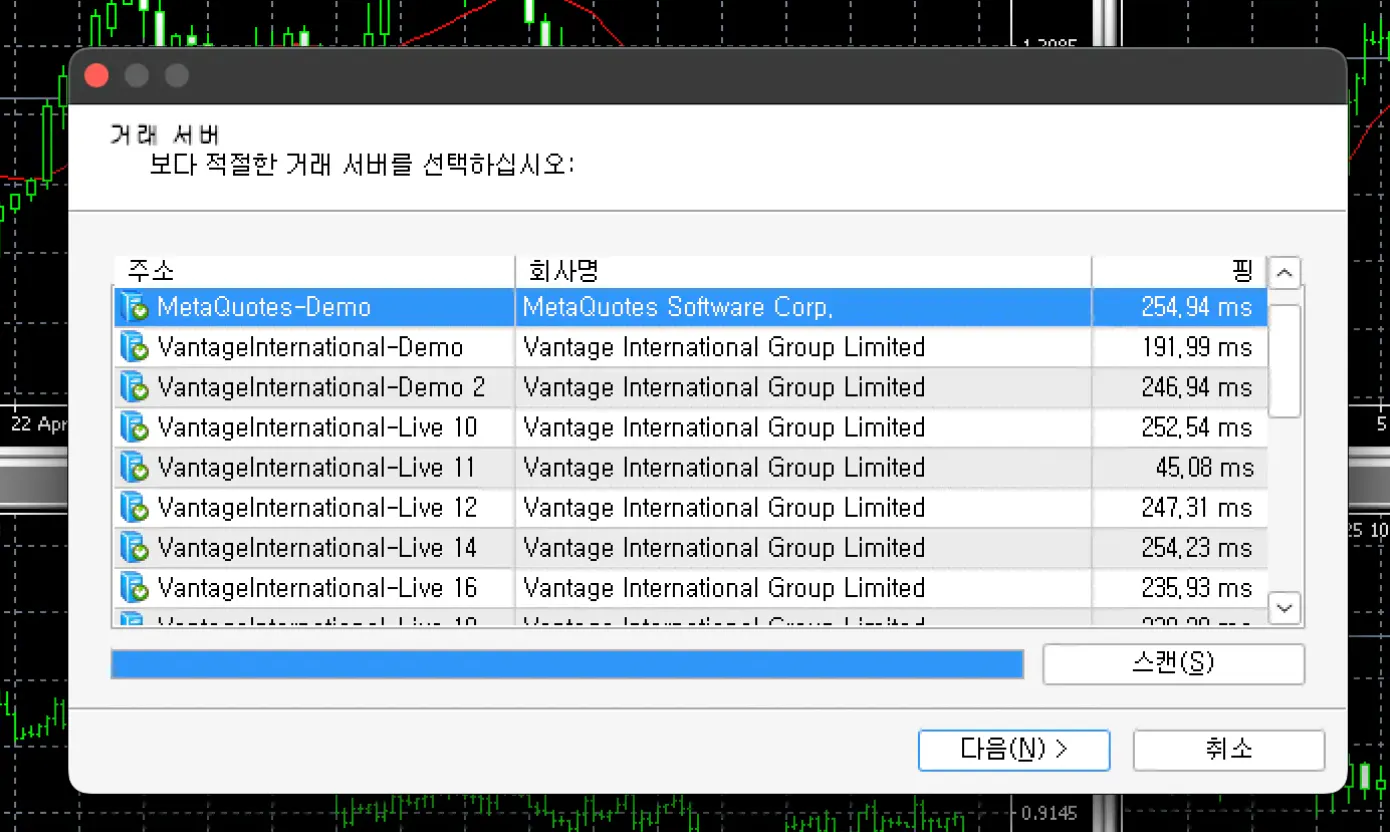Sort the list by the 핑 column
This screenshot has width=1390, height=832.
click(1180, 270)
